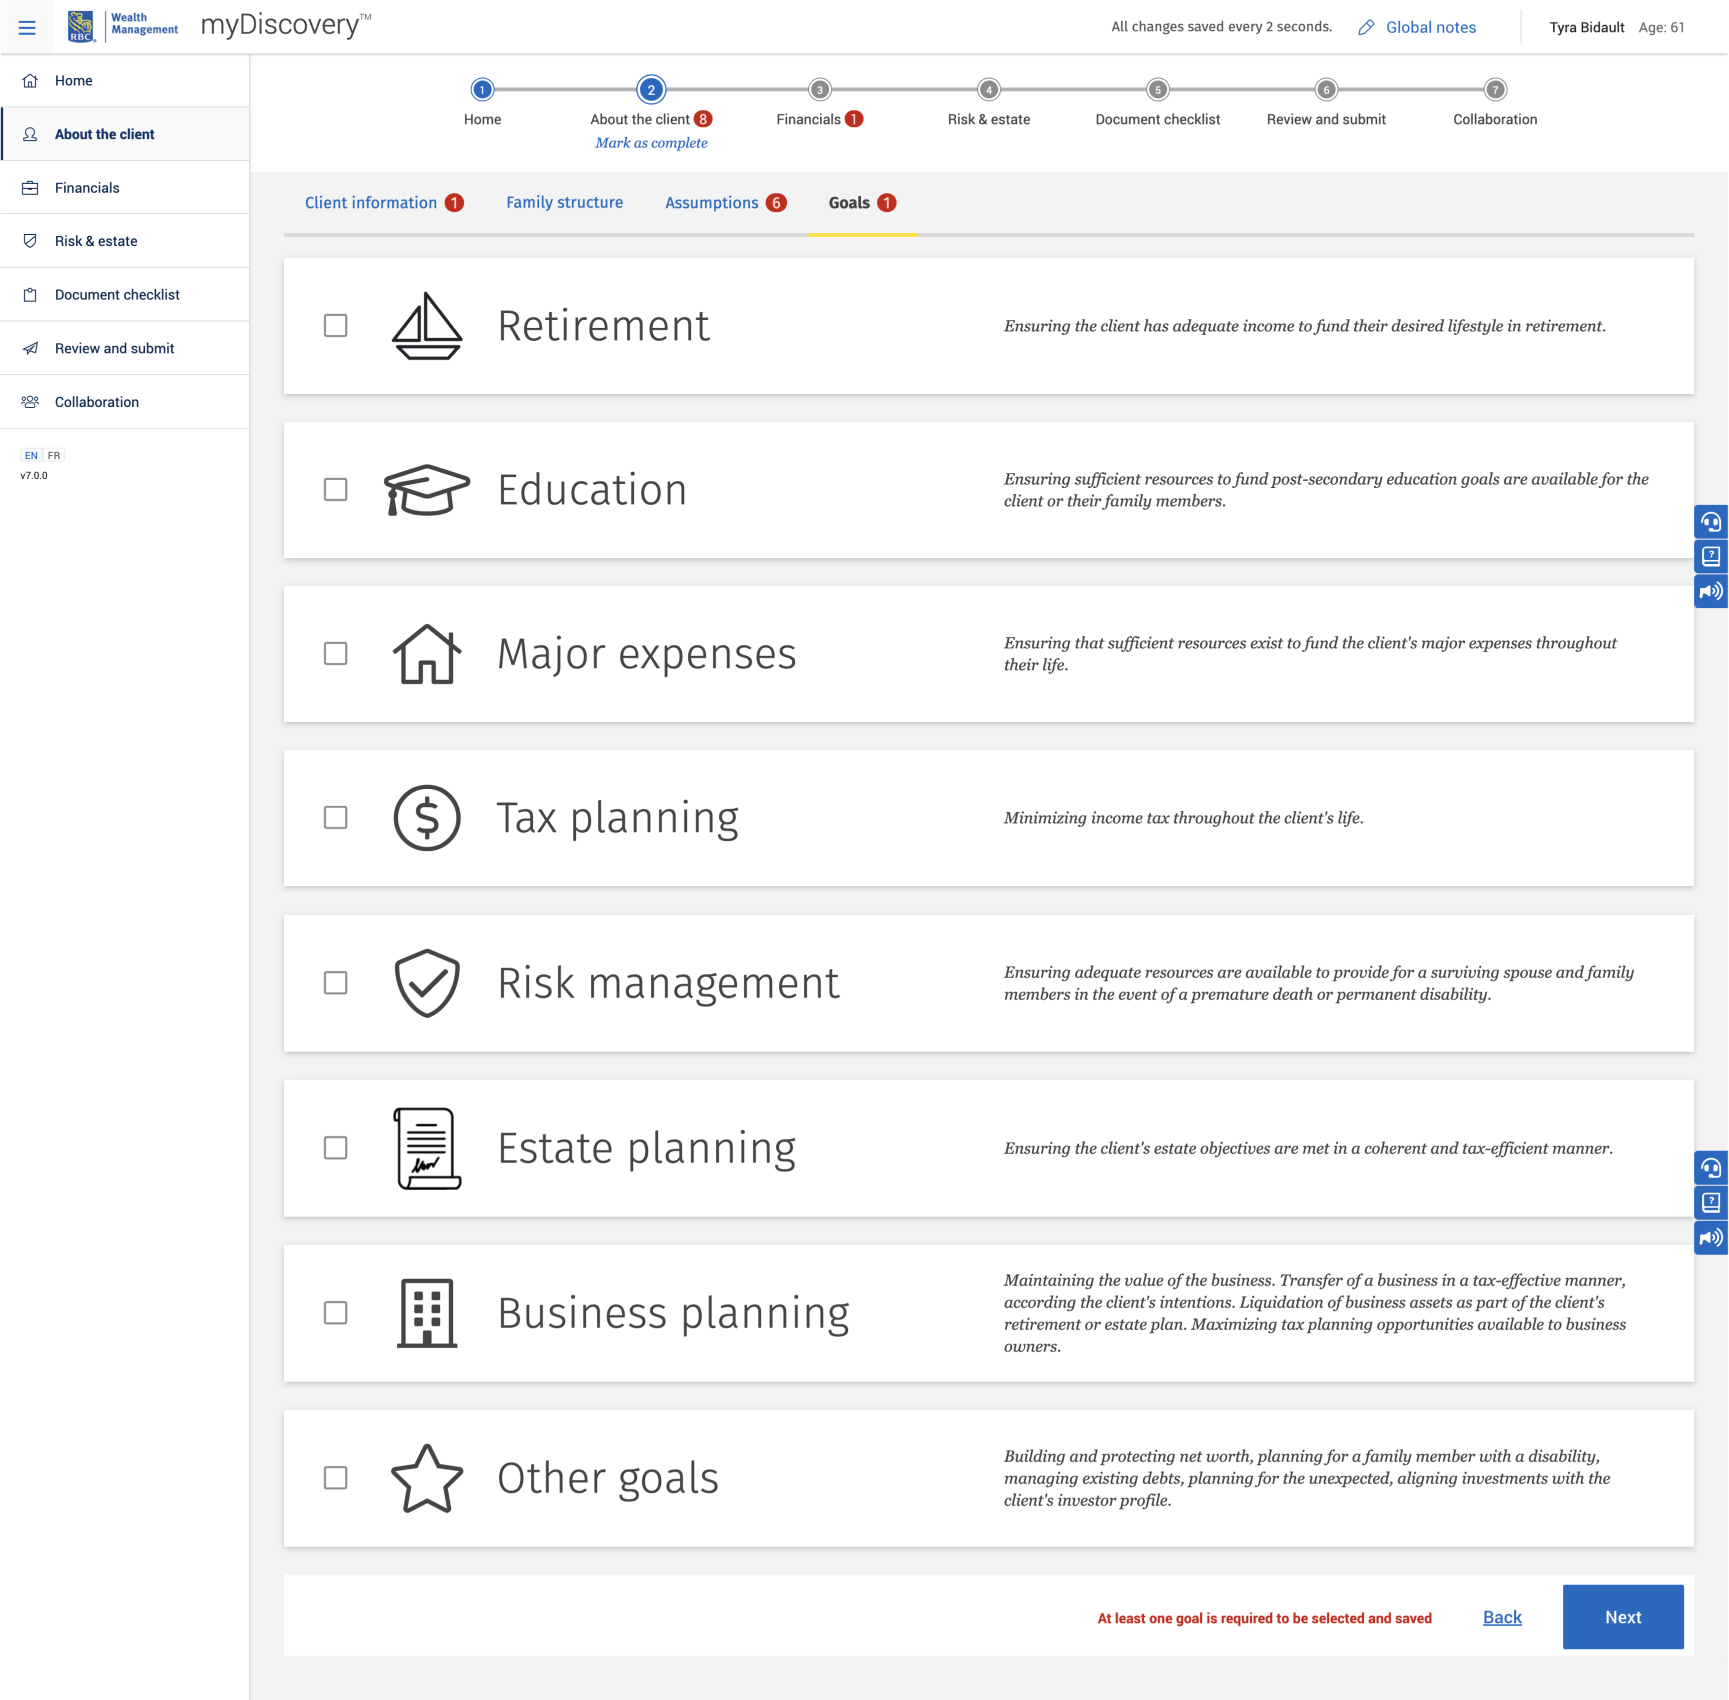The image size is (1729, 1700).
Task: Select Risk & estate in the sidebar
Action: coord(125,241)
